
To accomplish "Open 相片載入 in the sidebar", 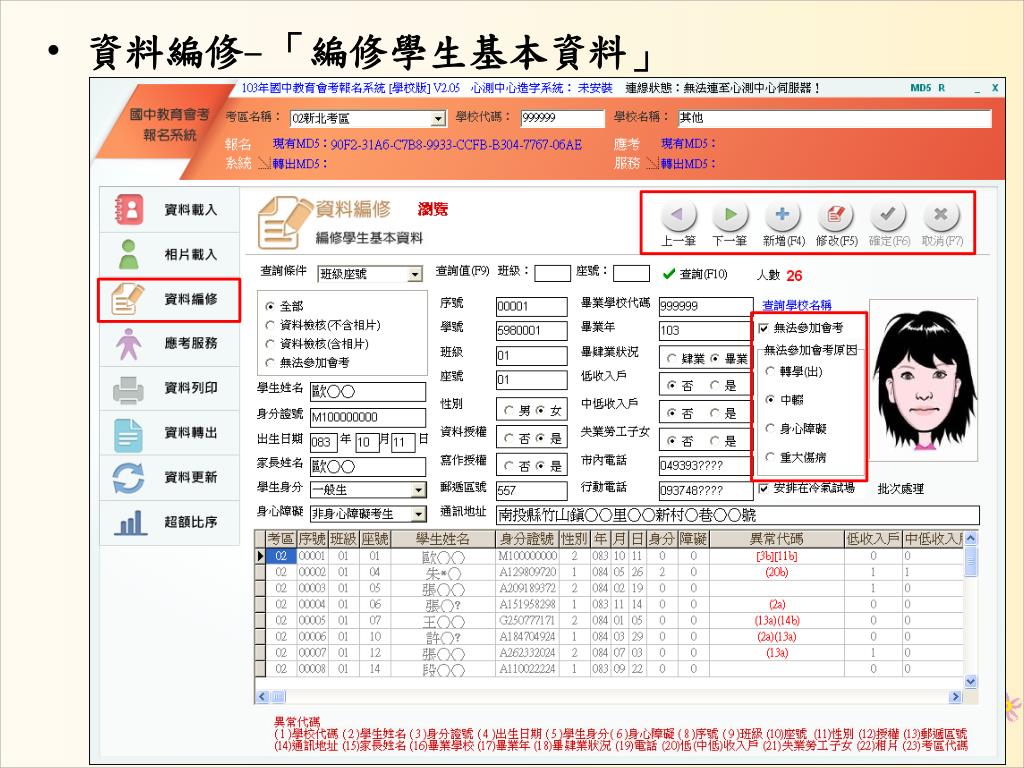I will coord(169,254).
